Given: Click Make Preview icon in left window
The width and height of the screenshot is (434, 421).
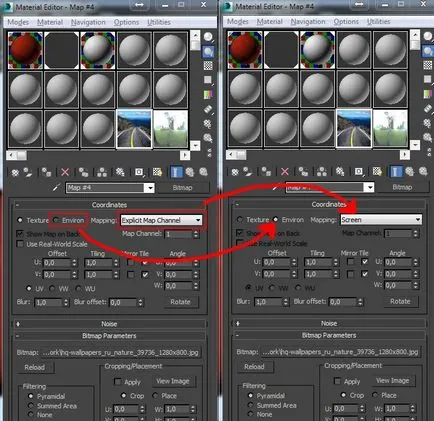Looking at the screenshot, I should point(208,109).
